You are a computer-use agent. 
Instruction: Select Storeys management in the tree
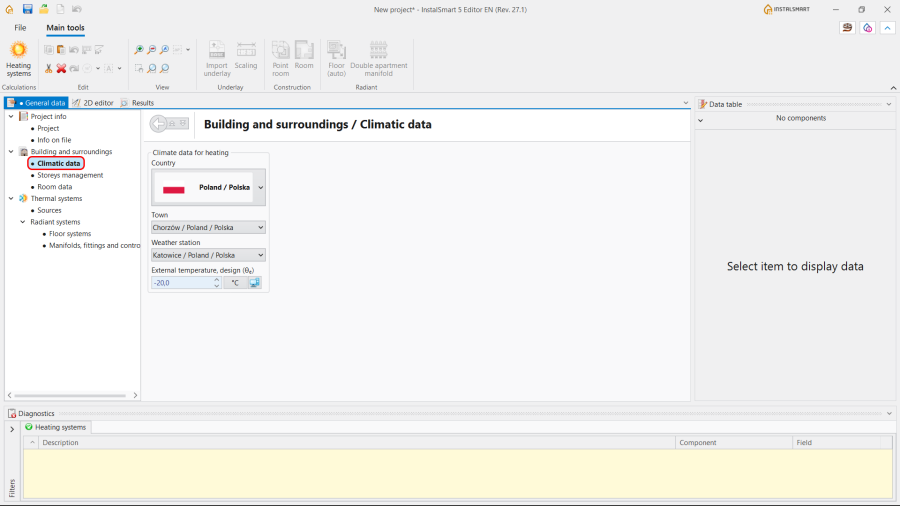pyautogui.click(x=70, y=176)
